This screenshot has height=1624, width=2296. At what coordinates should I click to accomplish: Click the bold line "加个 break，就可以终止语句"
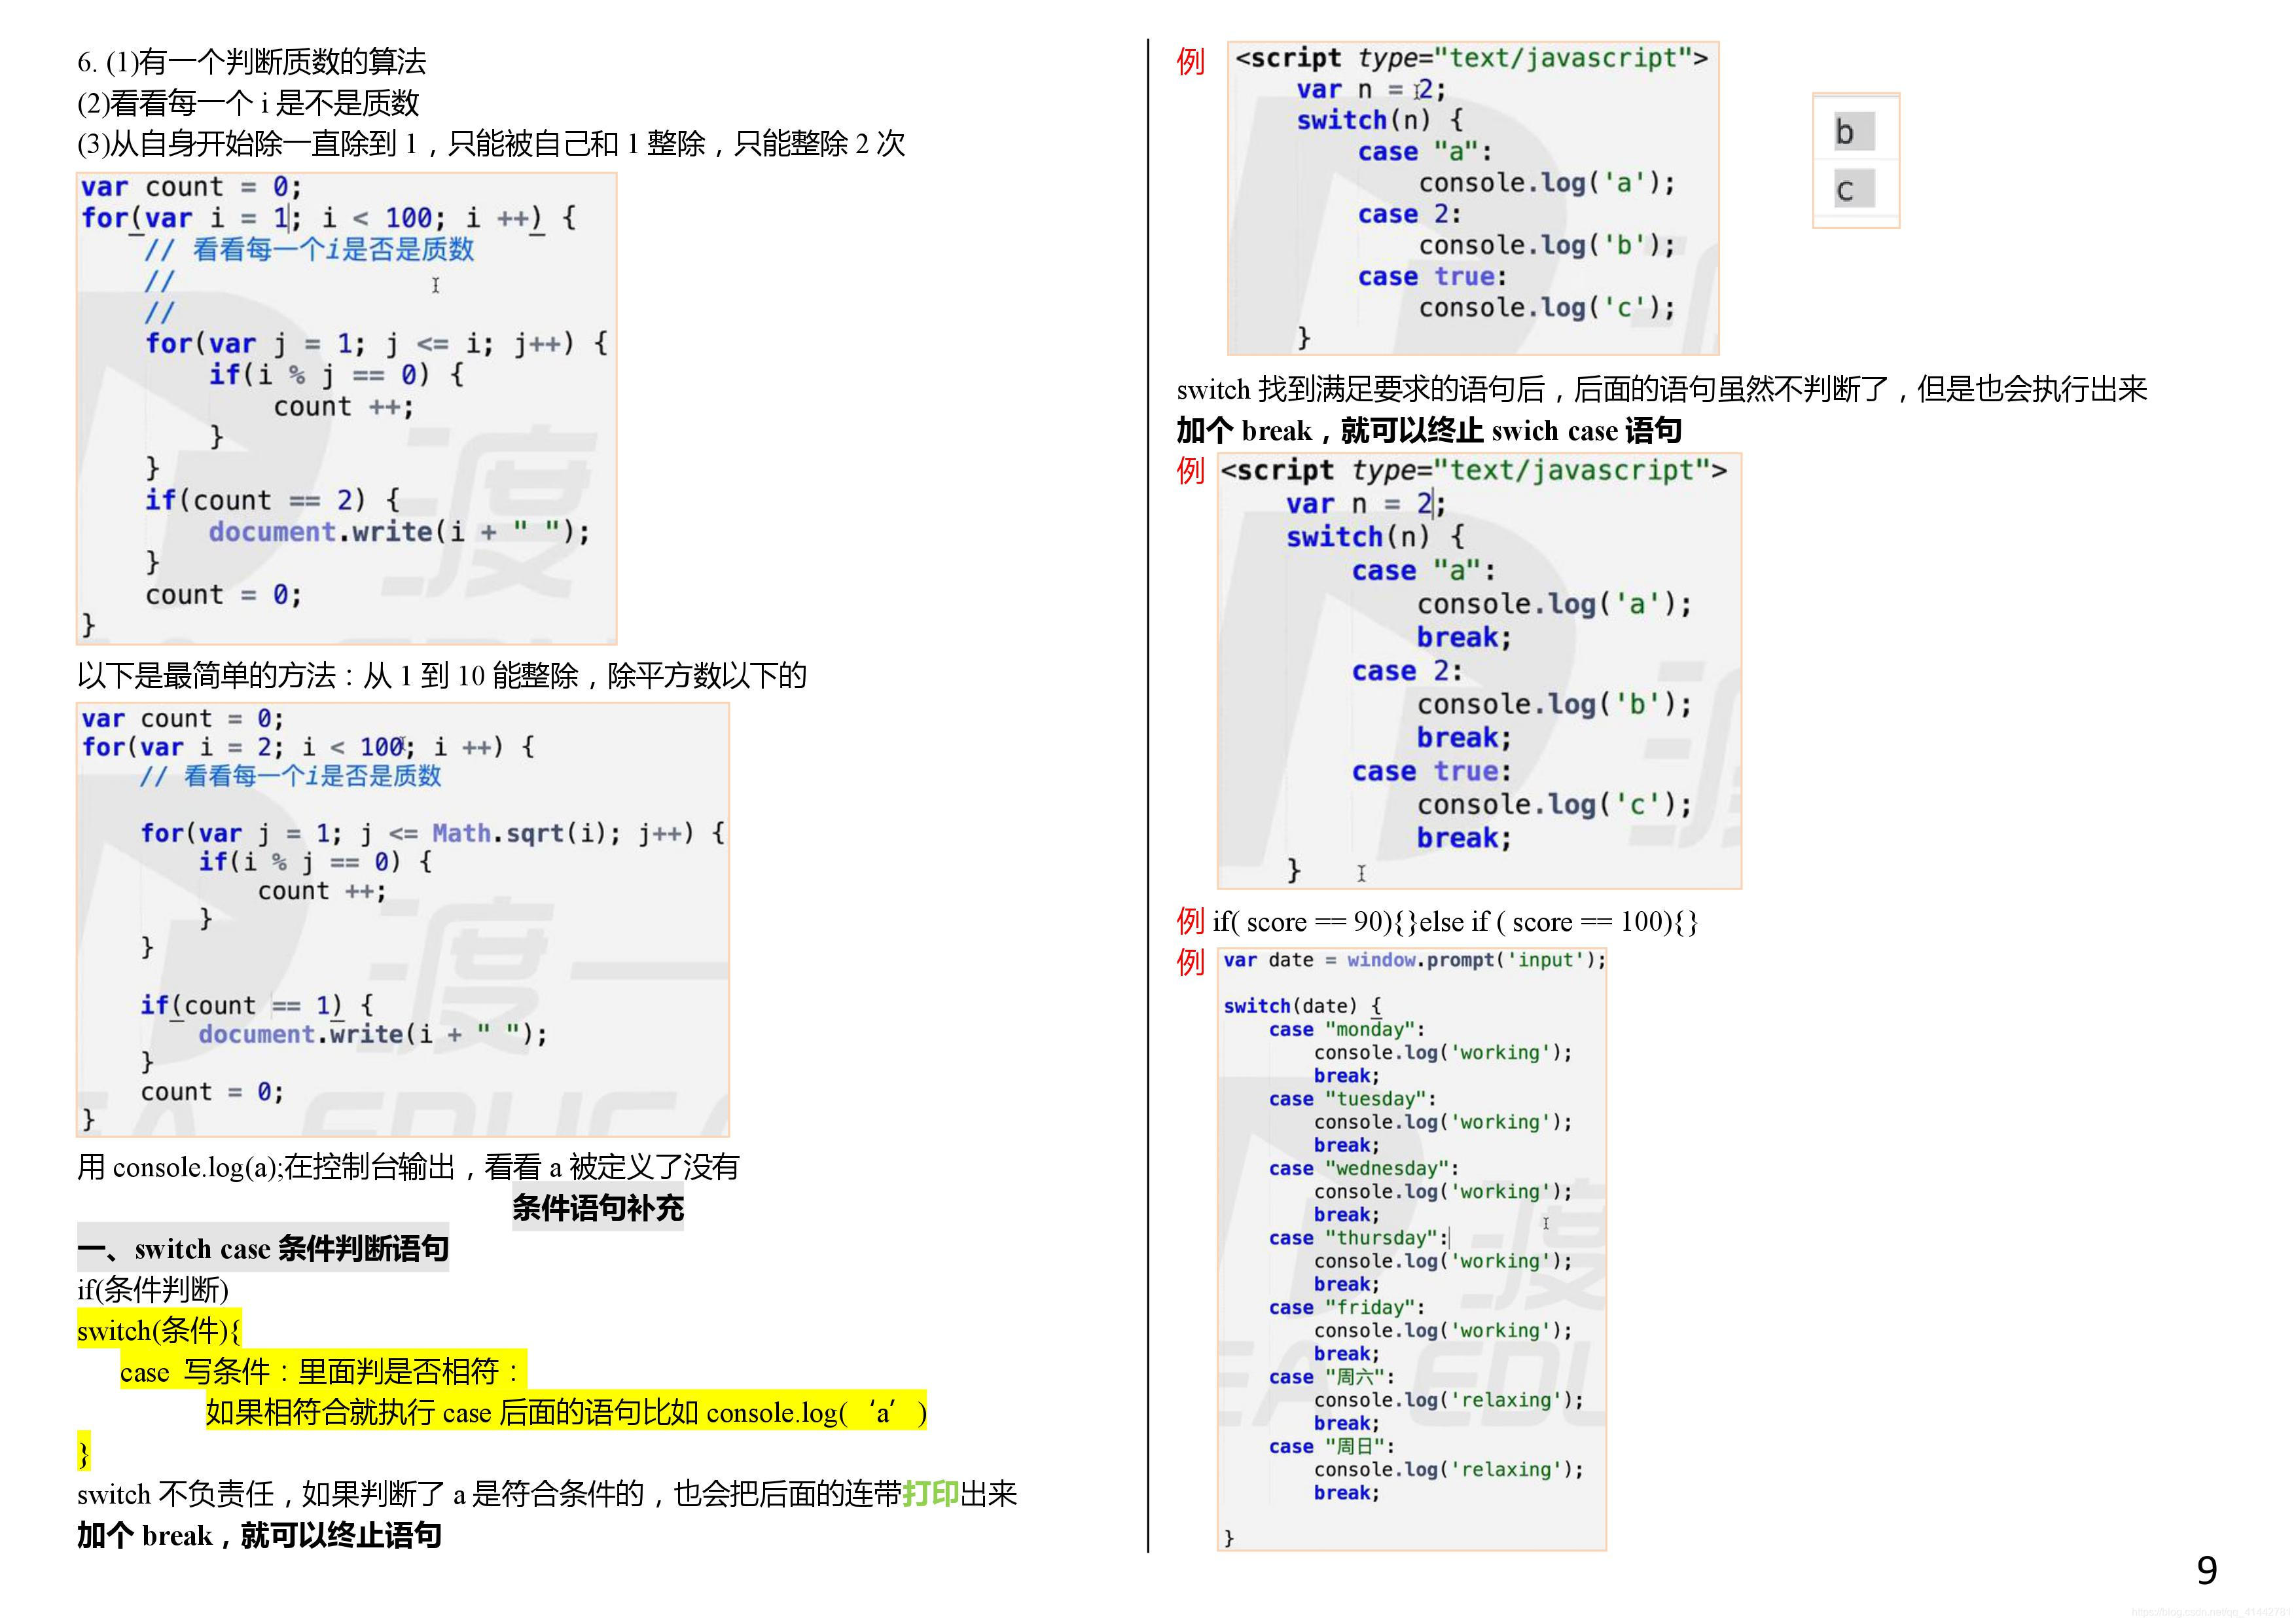tap(260, 1535)
